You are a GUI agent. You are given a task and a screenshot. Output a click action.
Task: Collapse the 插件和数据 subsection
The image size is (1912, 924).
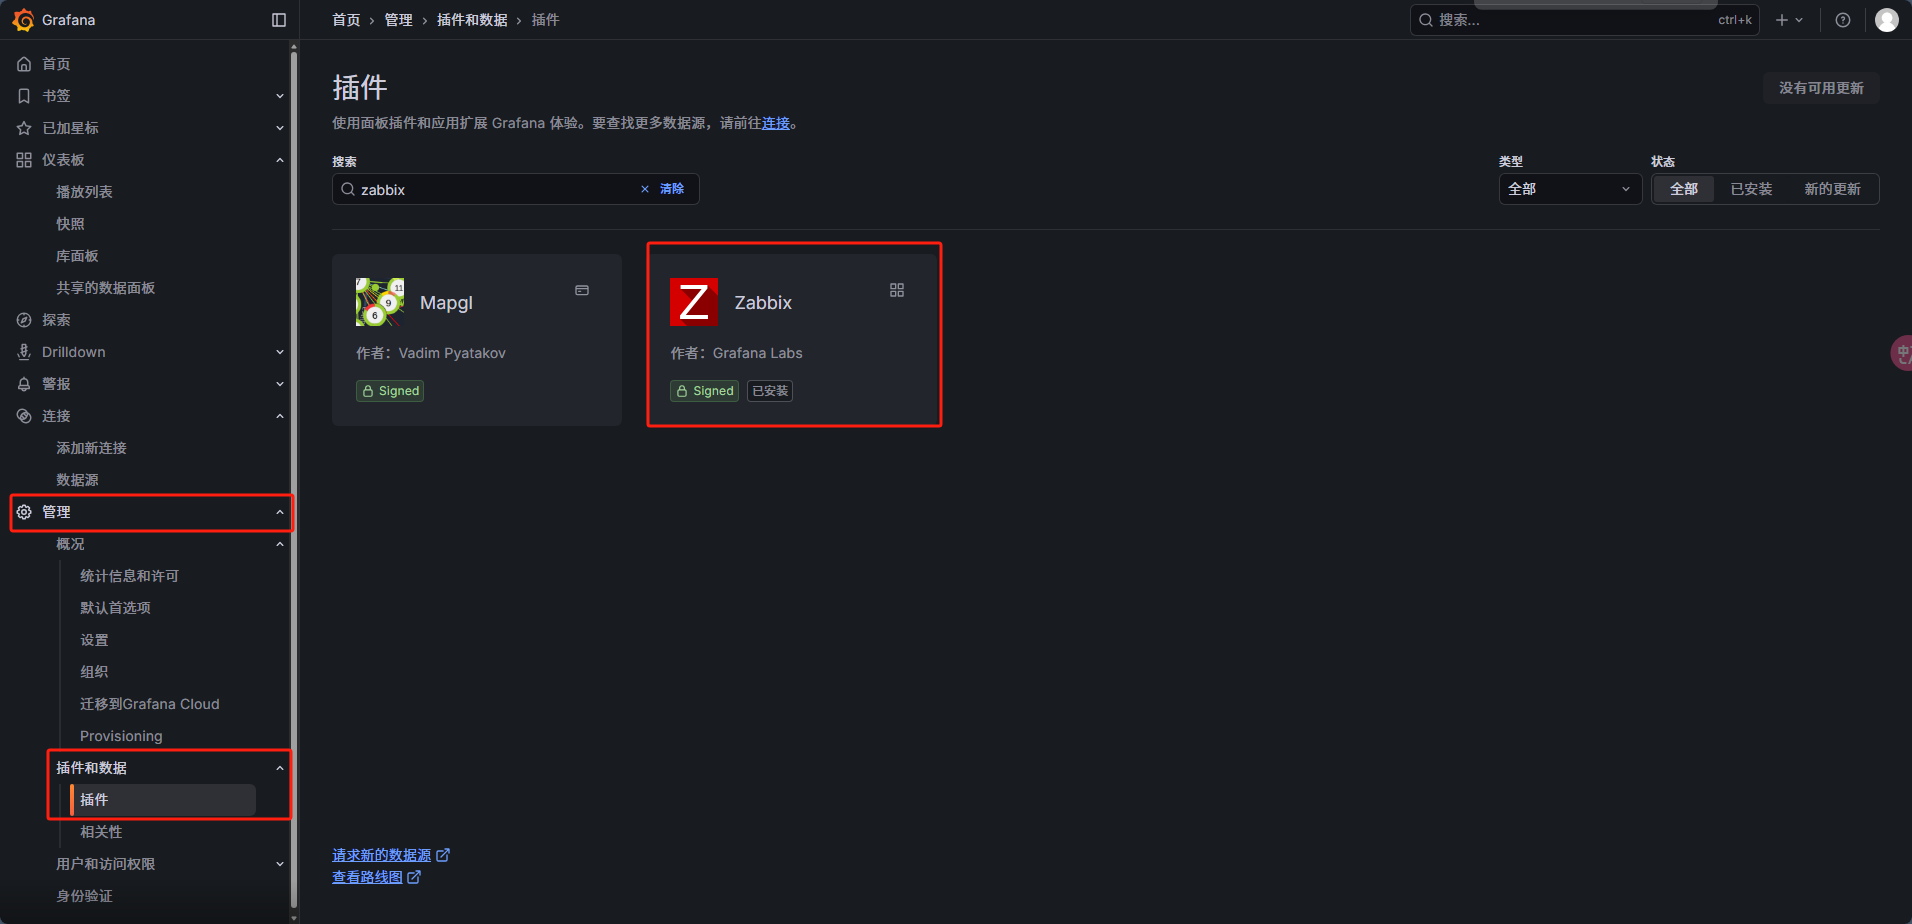click(x=280, y=768)
